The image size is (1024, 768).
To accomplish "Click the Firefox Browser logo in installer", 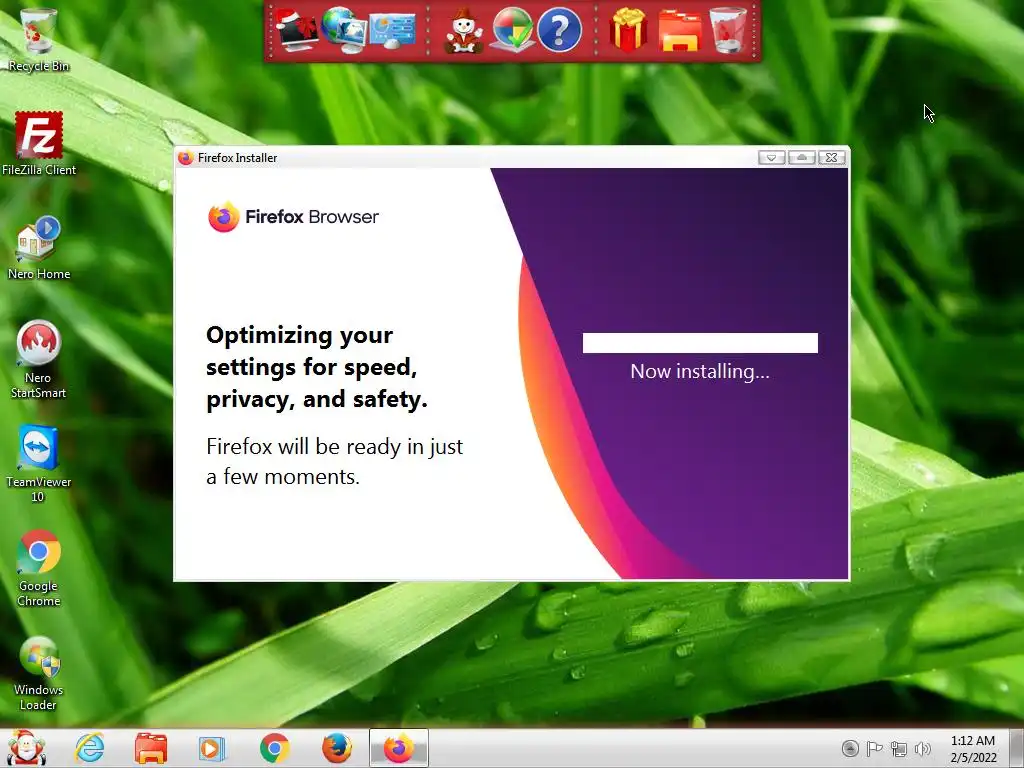I will point(293,217).
